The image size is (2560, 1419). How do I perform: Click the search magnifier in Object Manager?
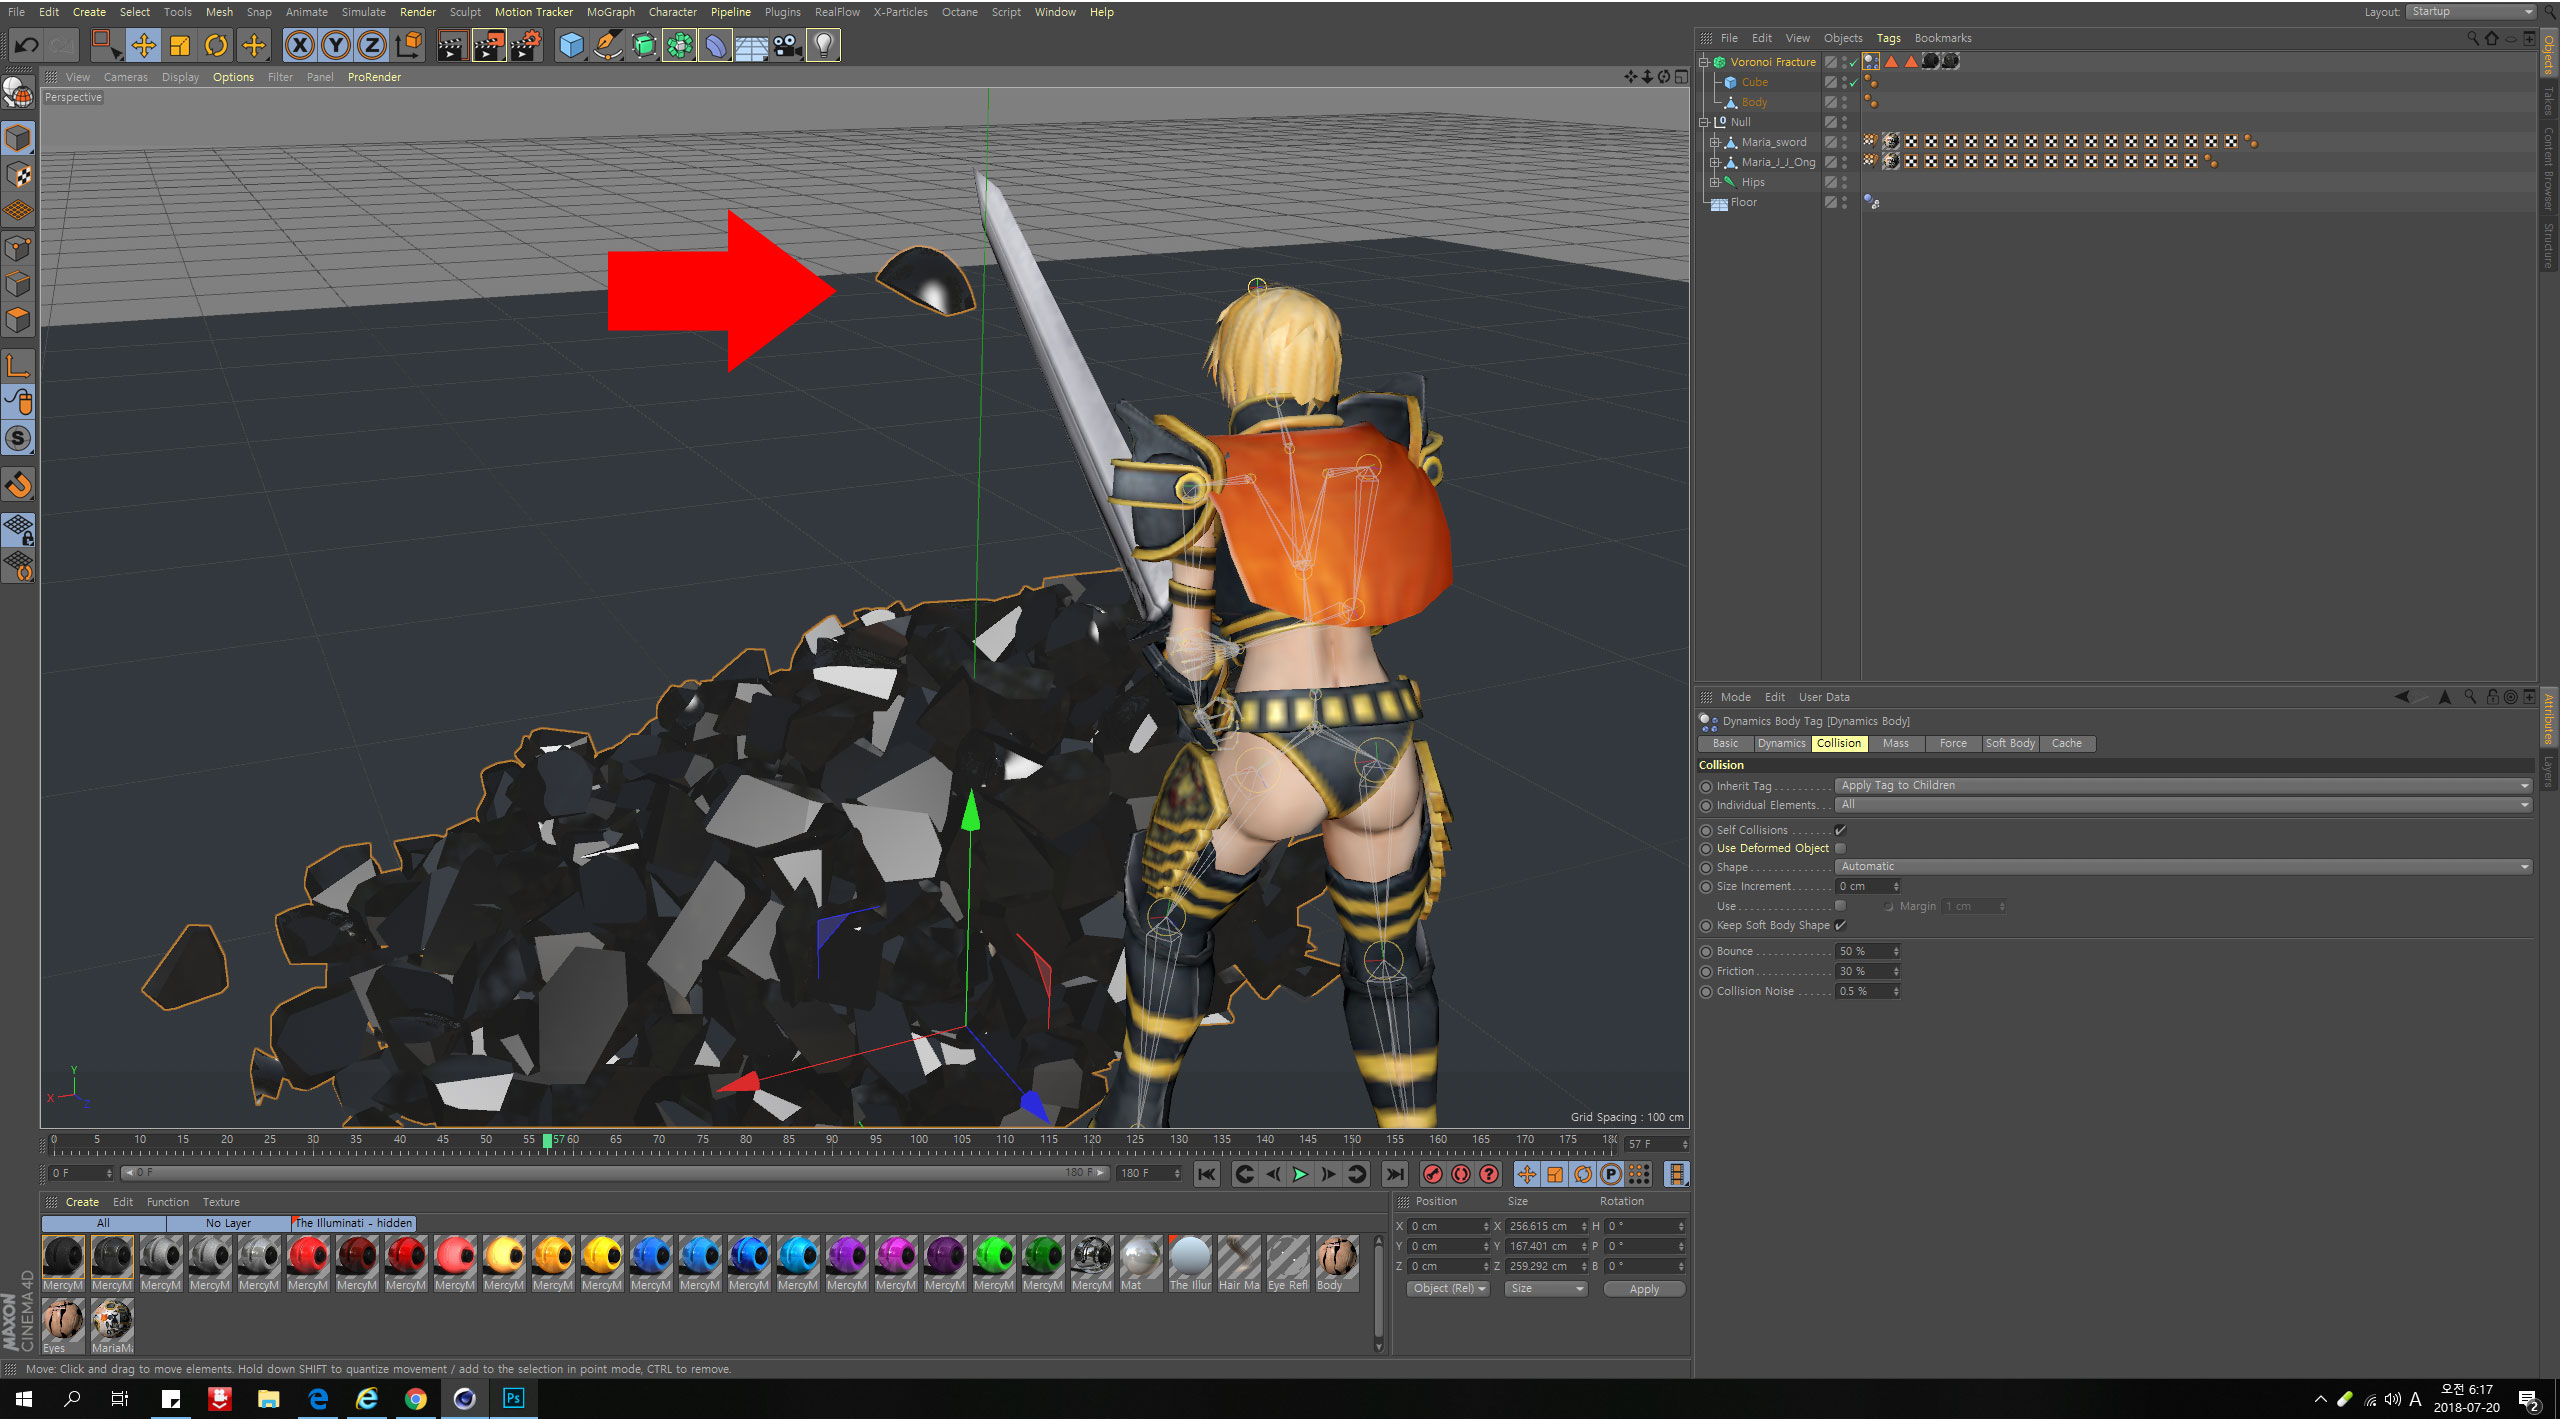(2473, 38)
